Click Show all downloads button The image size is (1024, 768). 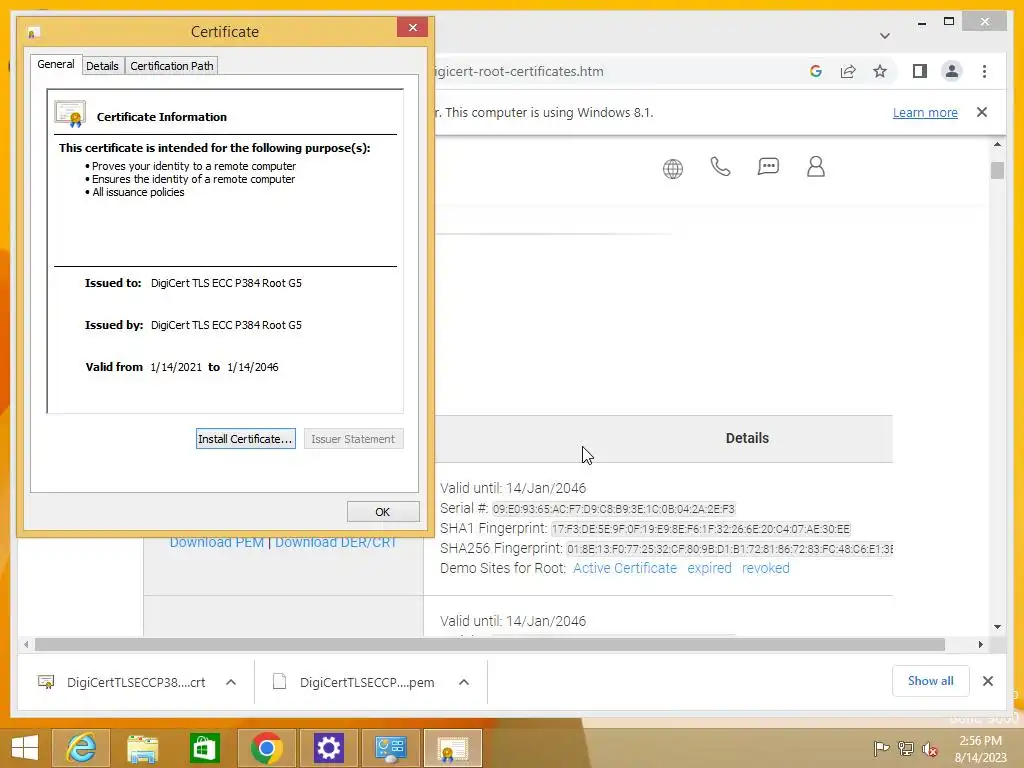pyautogui.click(x=931, y=681)
